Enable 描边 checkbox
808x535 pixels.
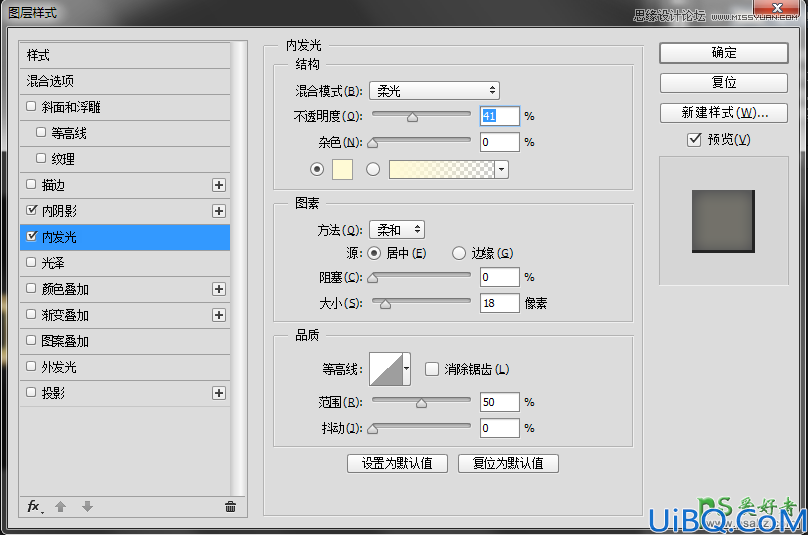click(31, 184)
